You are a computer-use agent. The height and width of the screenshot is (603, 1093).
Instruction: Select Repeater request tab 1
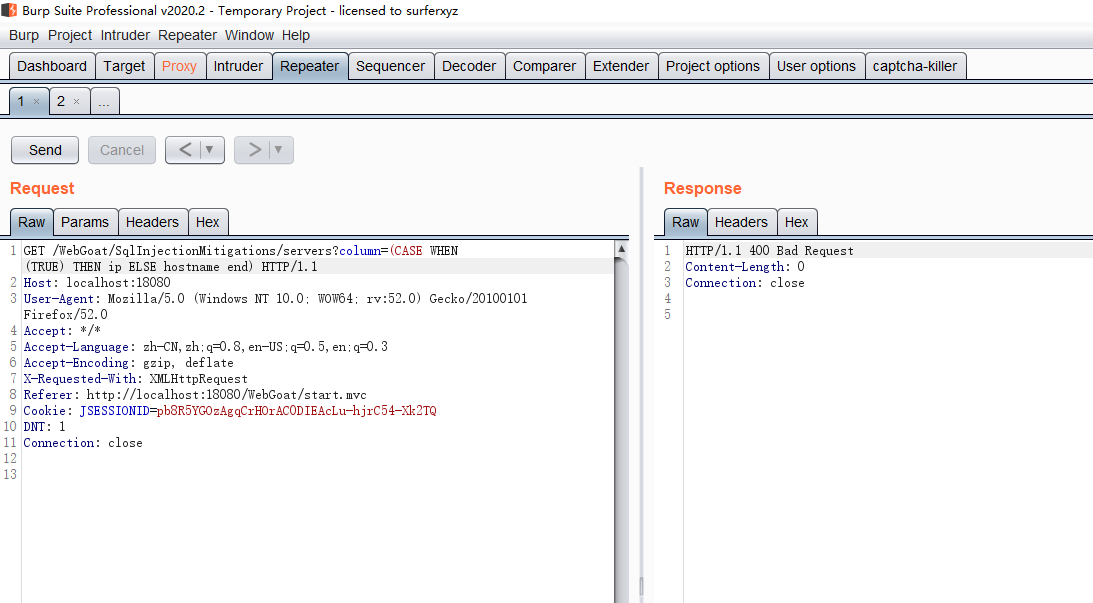click(x=21, y=102)
